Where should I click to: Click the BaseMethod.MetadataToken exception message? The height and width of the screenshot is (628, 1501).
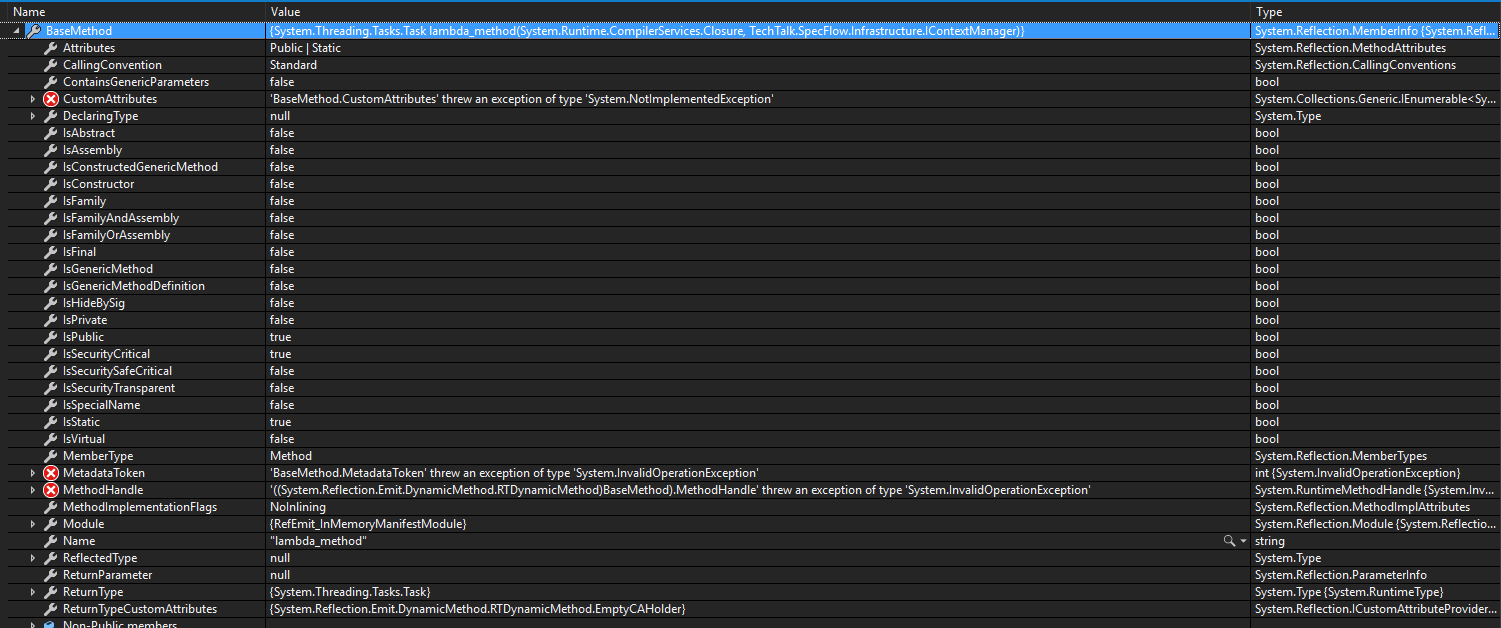coord(514,473)
